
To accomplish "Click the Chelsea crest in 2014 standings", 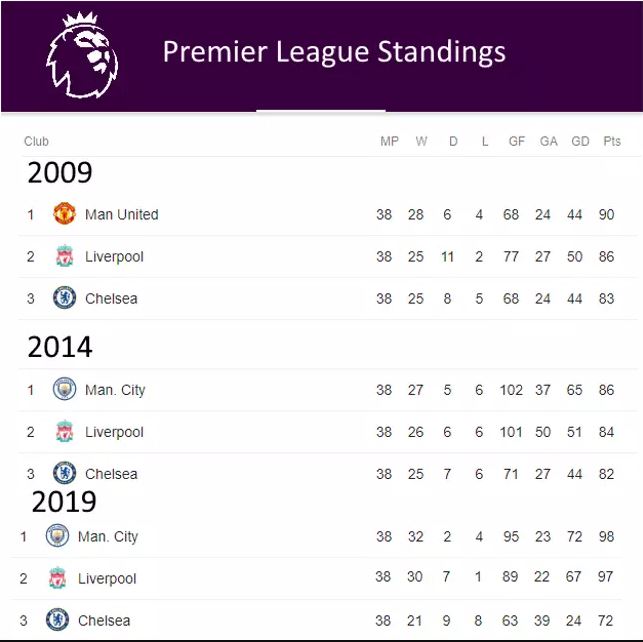I will pos(64,473).
